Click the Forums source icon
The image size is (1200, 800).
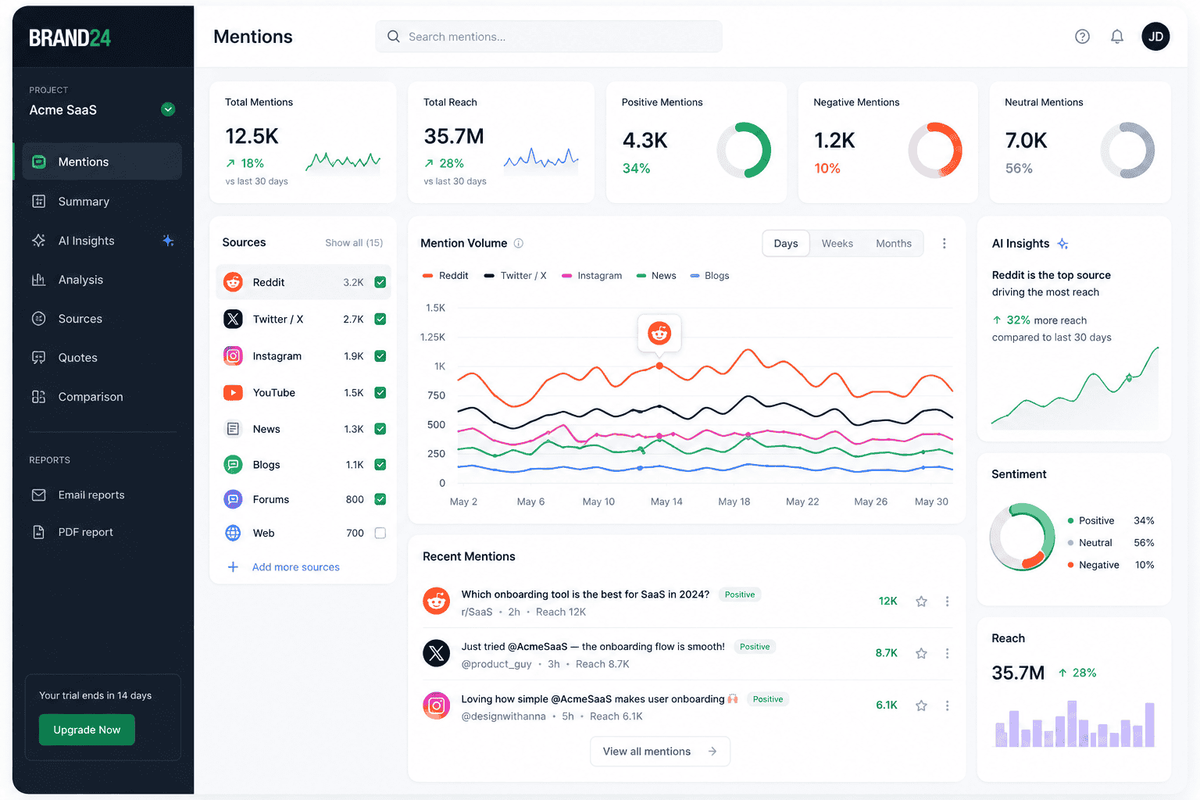pyautogui.click(x=233, y=499)
